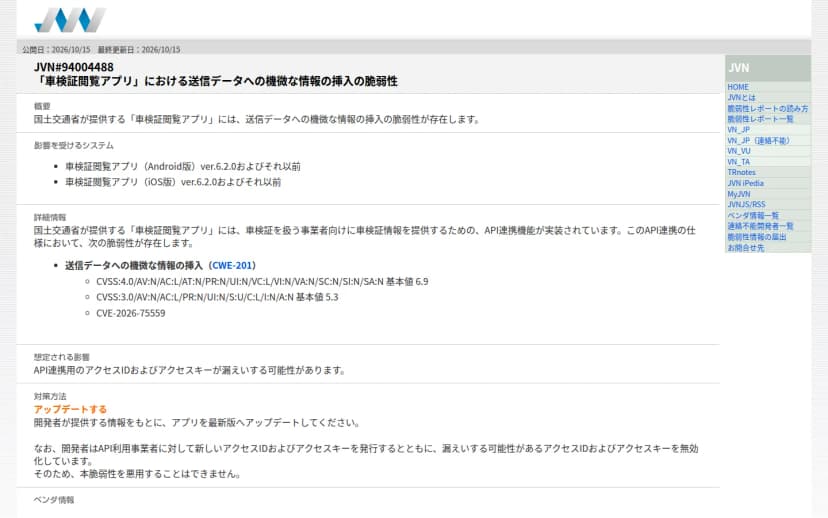Click the advisory title about 車検証閲覧アプリ
The width and height of the screenshot is (828, 518).
[216, 81]
